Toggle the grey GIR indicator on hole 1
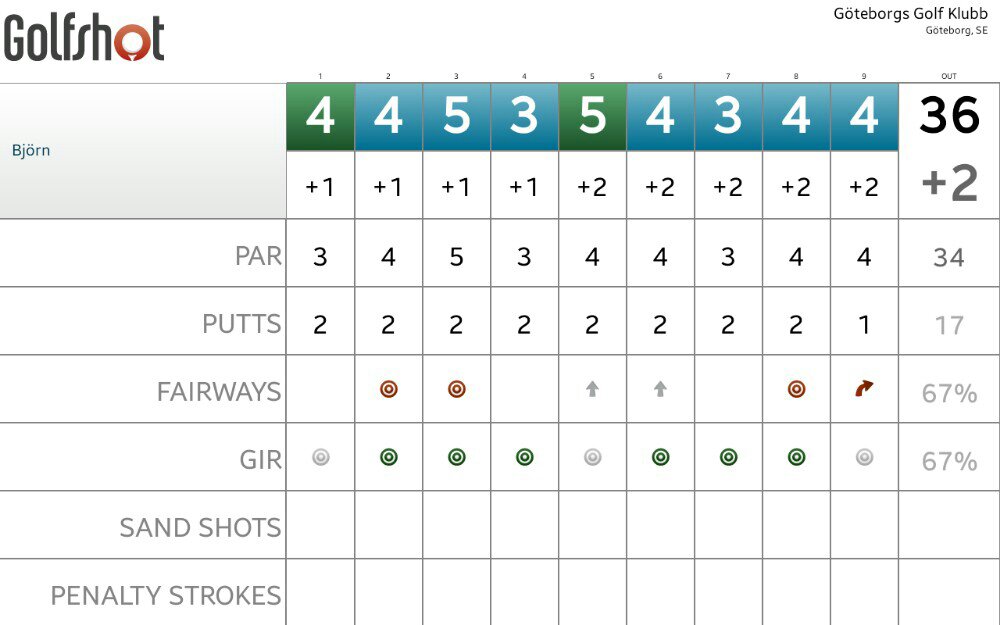1000x625 pixels. click(x=321, y=457)
